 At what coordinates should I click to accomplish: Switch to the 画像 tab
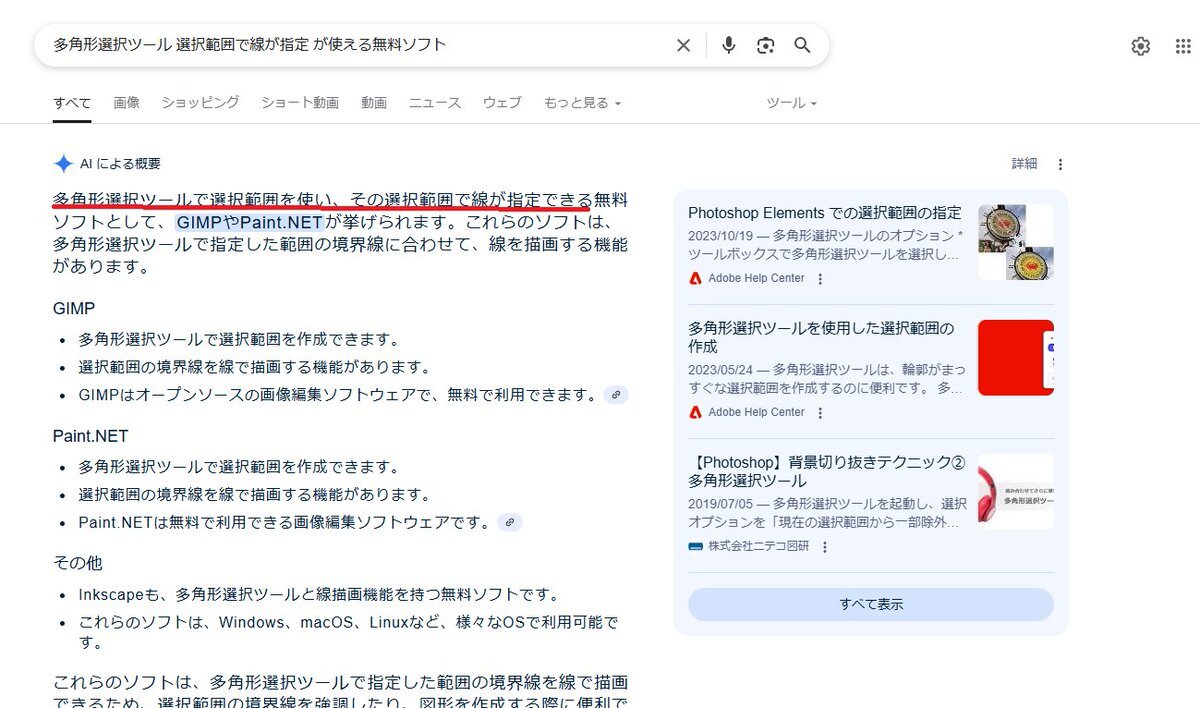click(x=127, y=103)
